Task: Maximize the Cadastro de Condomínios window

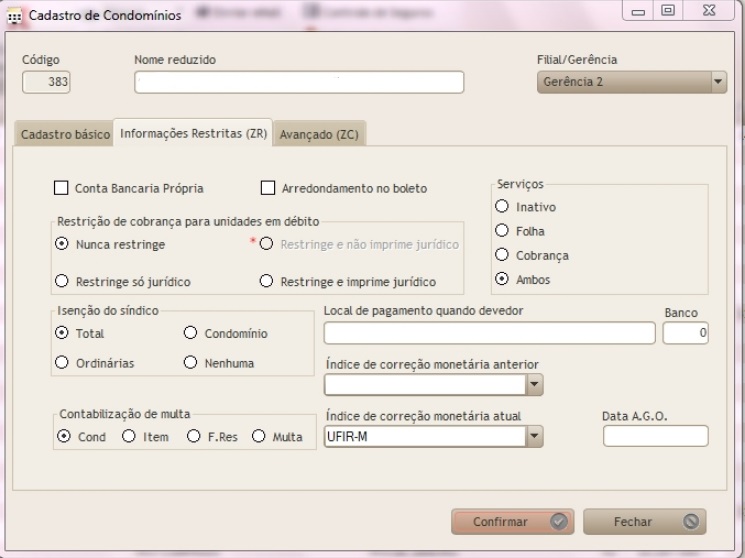Action: (x=668, y=10)
